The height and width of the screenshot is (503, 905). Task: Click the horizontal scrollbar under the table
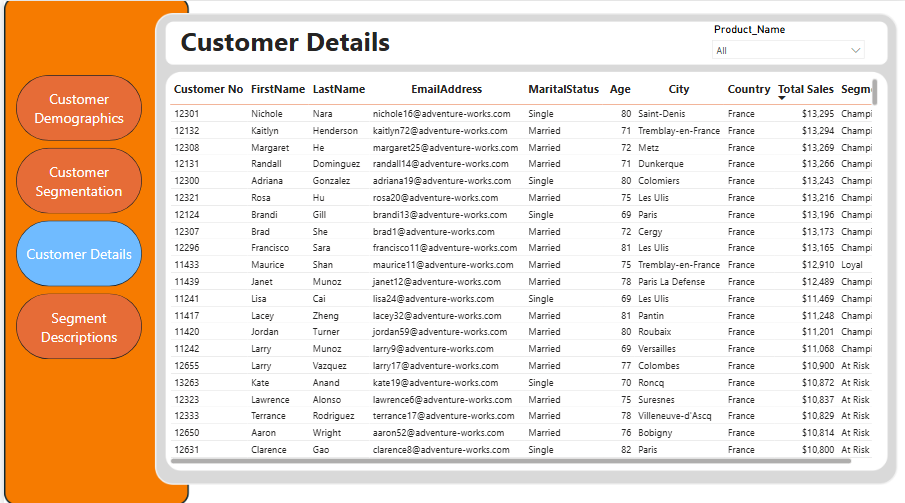[x=511, y=461]
